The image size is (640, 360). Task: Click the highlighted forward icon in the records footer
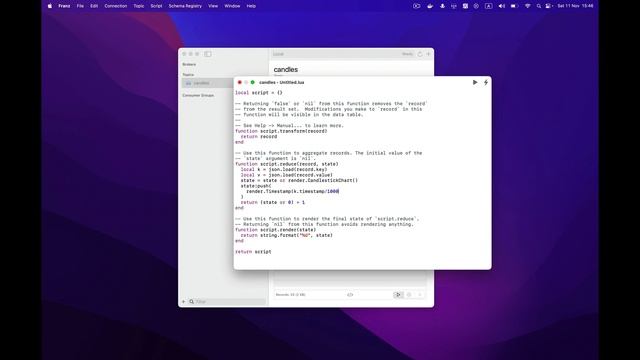point(398,295)
